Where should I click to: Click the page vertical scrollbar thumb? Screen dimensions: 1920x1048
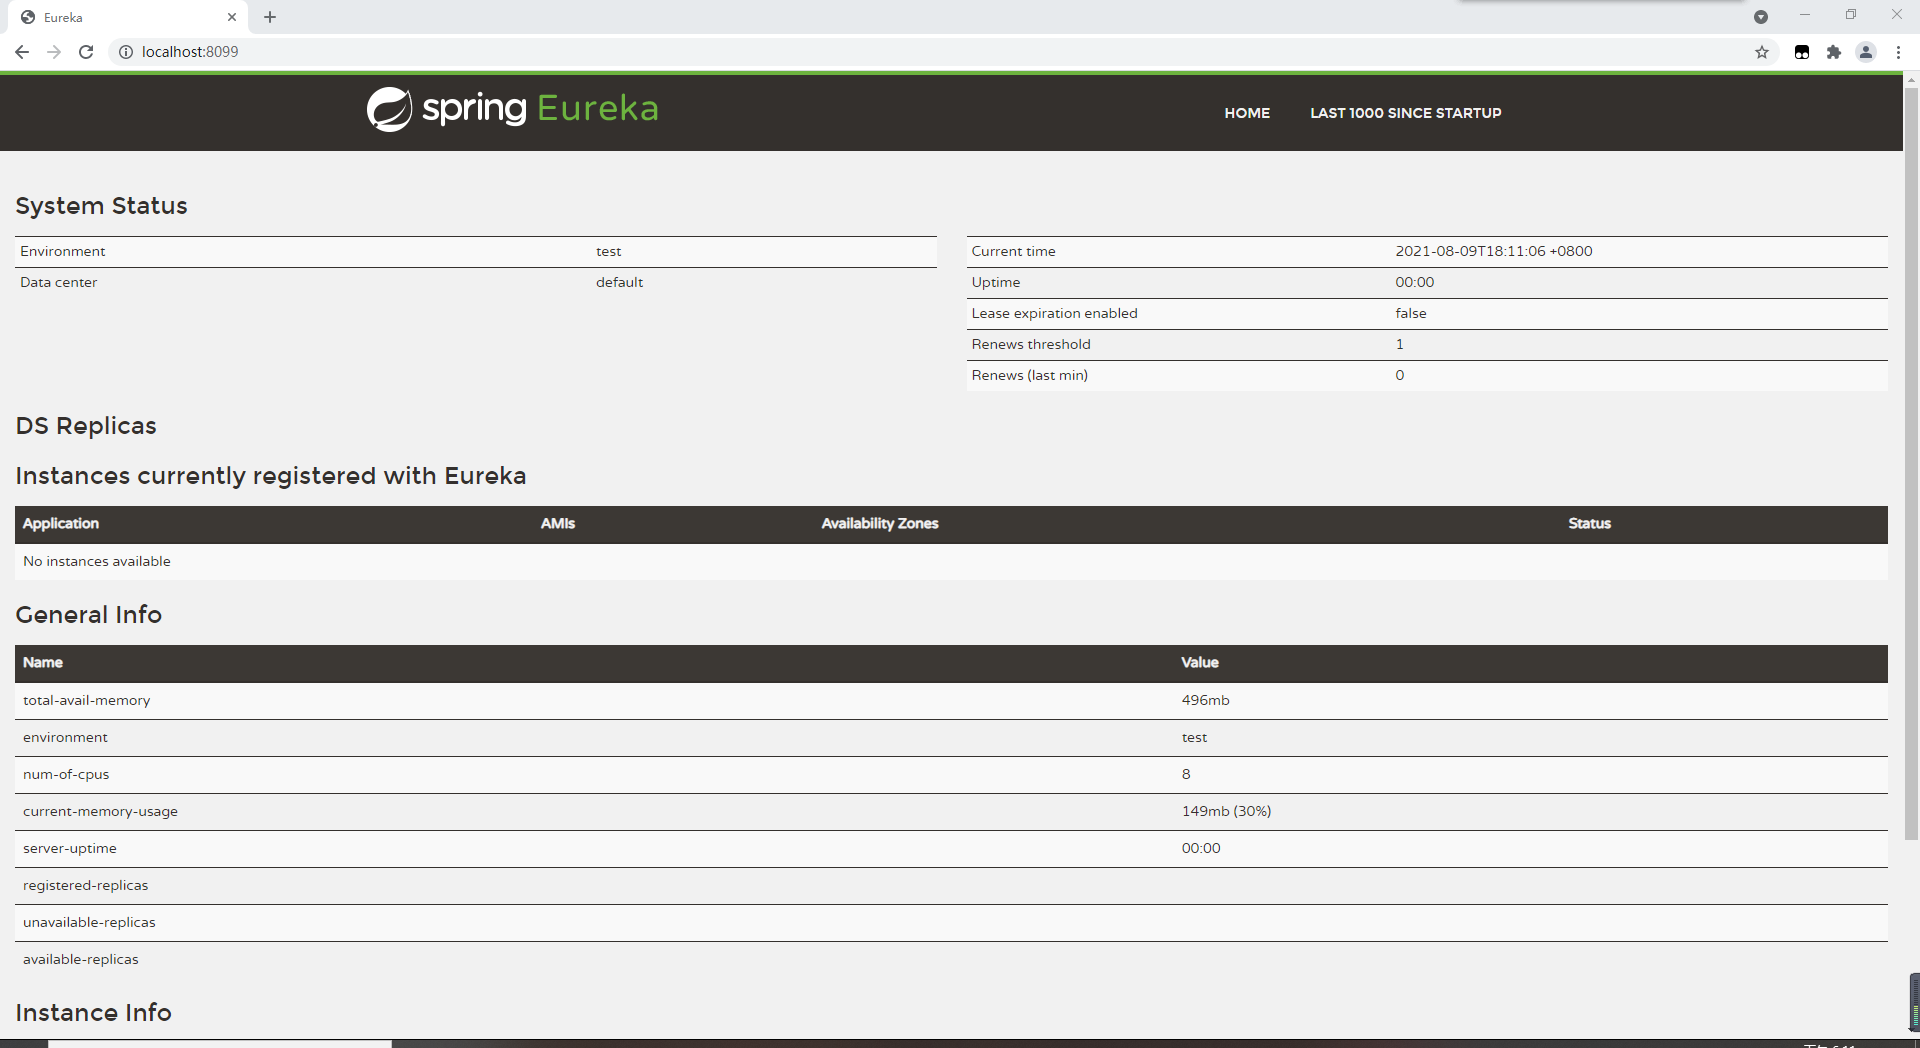click(x=1911, y=465)
